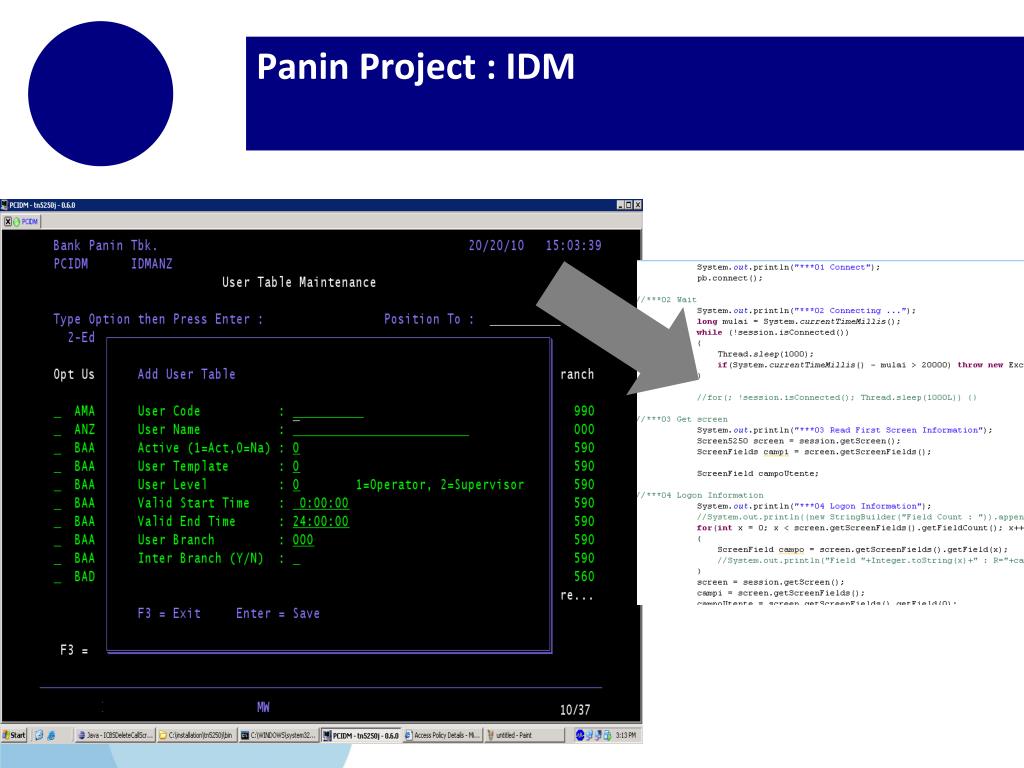Viewport: 1024px width, 768px height.
Task: Close the PCIDM session tab with its X icon
Action: [x=8, y=222]
